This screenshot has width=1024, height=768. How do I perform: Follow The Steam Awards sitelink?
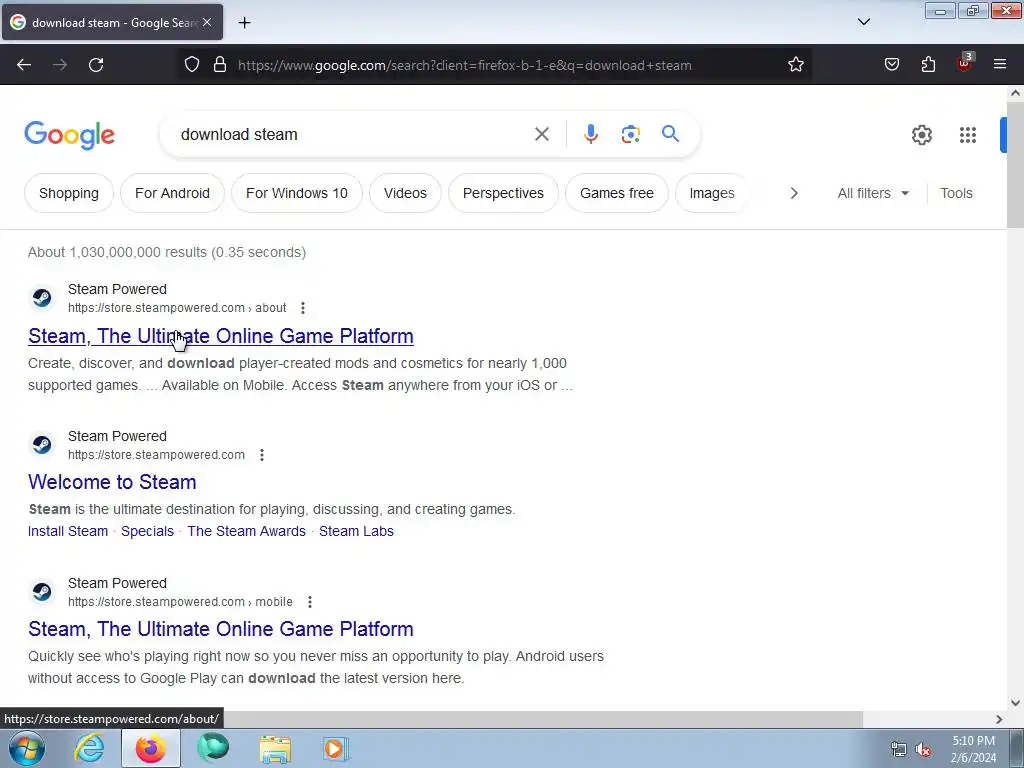click(x=246, y=531)
